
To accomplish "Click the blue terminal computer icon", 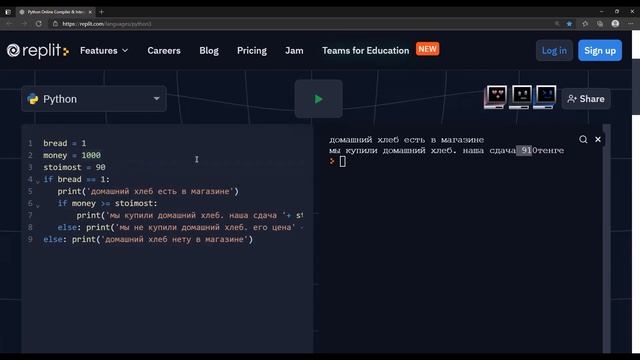I will click(x=545, y=97).
